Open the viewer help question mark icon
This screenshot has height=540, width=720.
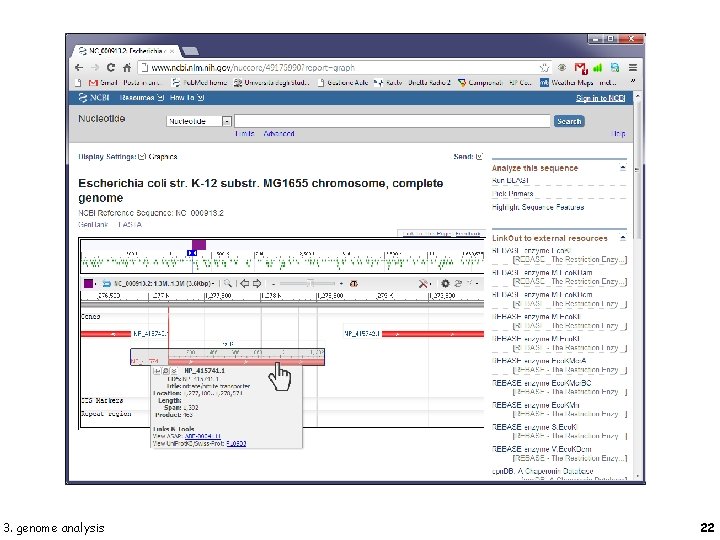(469, 284)
